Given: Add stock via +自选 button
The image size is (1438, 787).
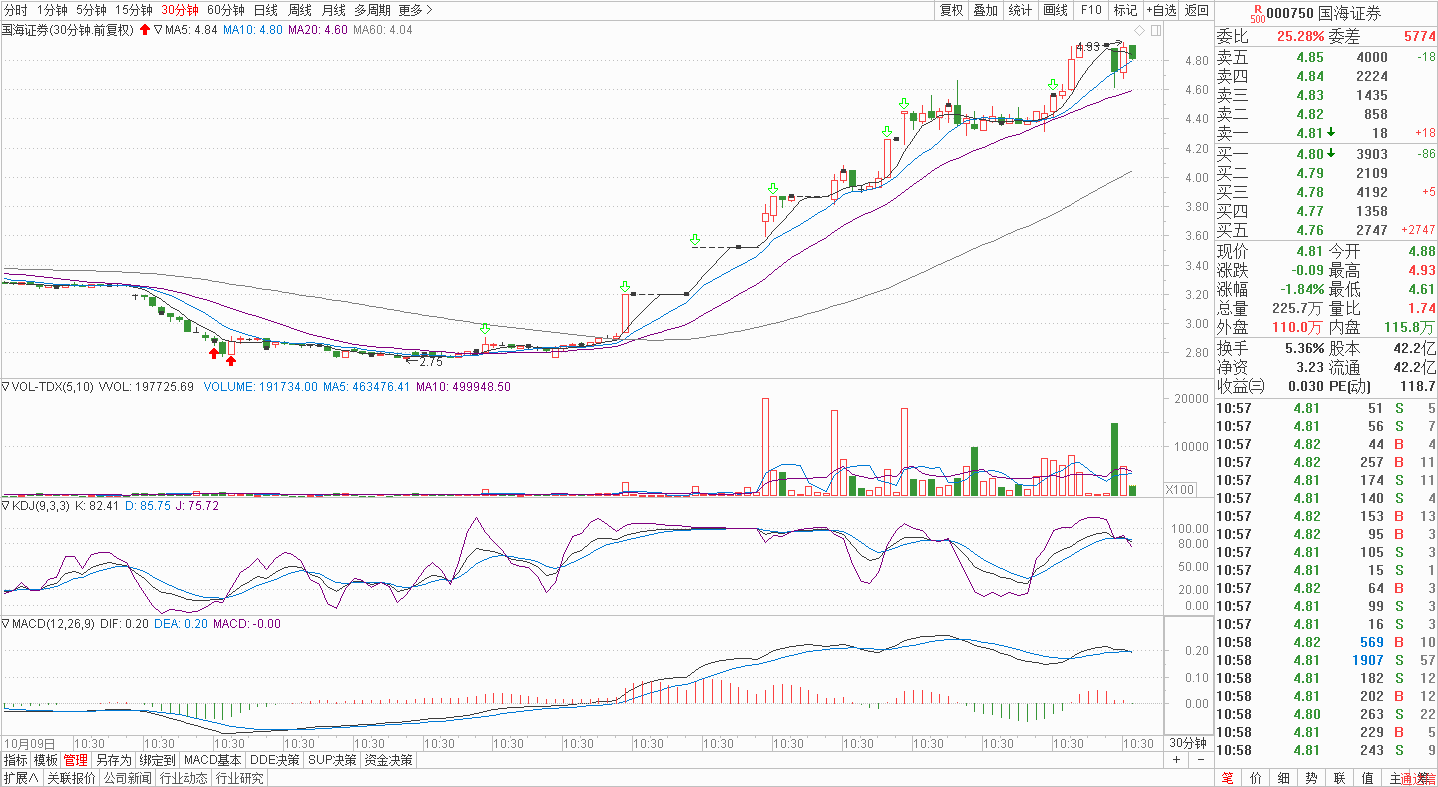Looking at the screenshot, I should point(1161,10).
